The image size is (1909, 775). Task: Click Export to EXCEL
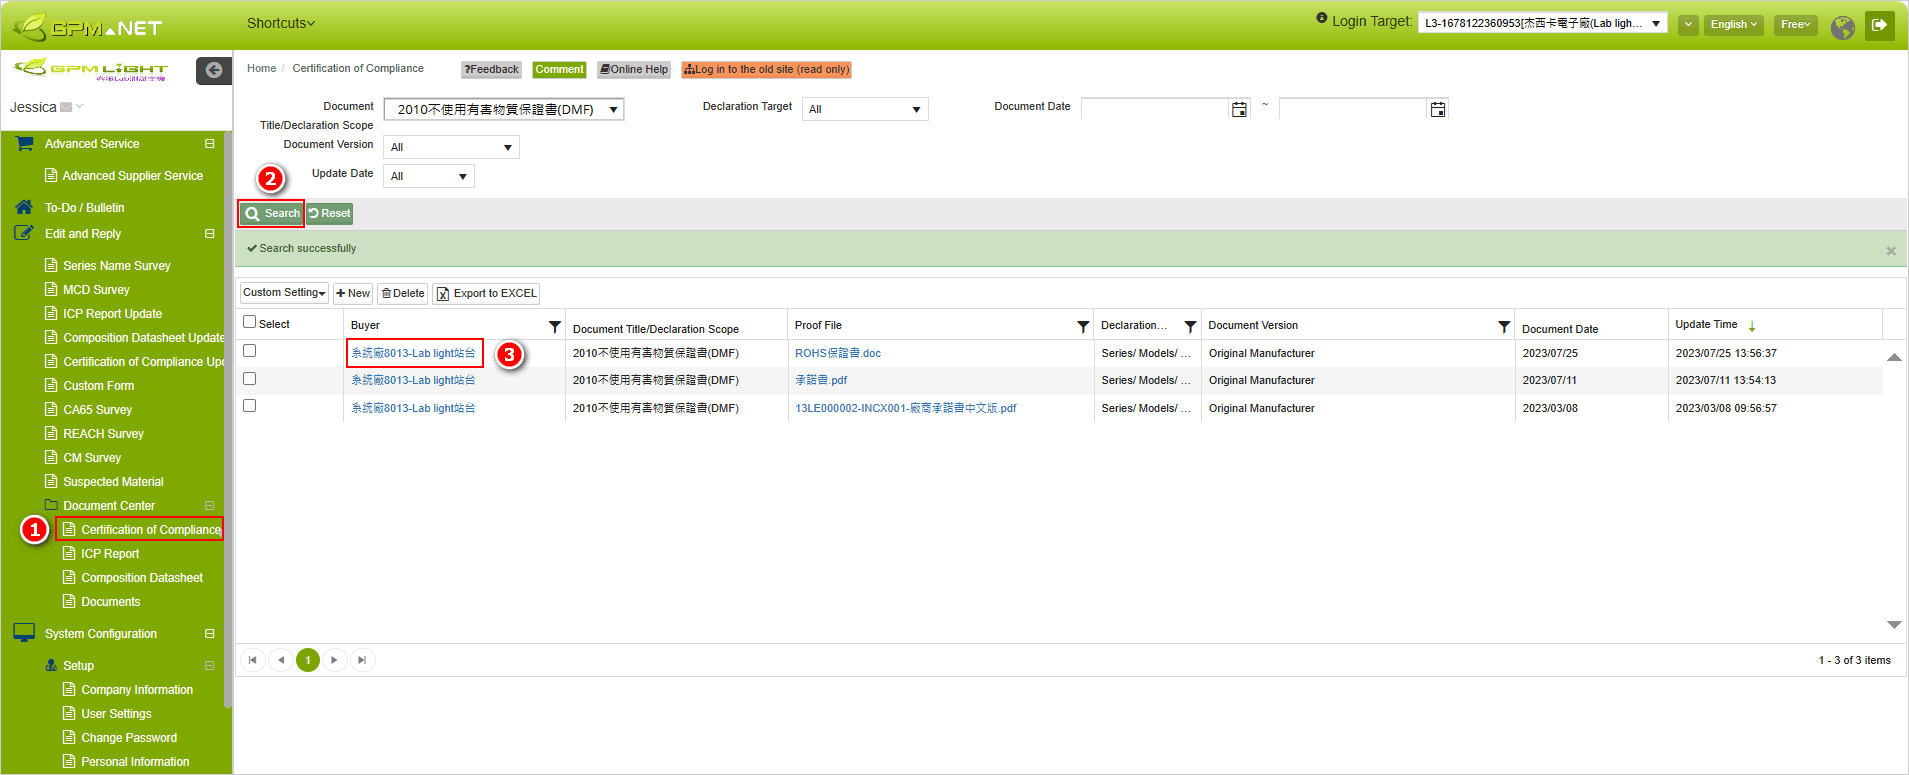tap(486, 293)
